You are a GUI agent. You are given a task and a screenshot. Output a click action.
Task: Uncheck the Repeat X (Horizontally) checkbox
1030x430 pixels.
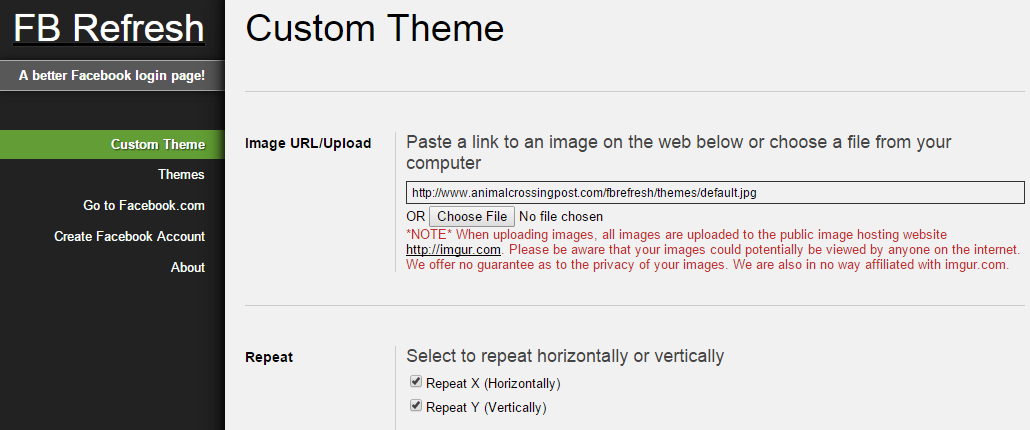tap(415, 382)
